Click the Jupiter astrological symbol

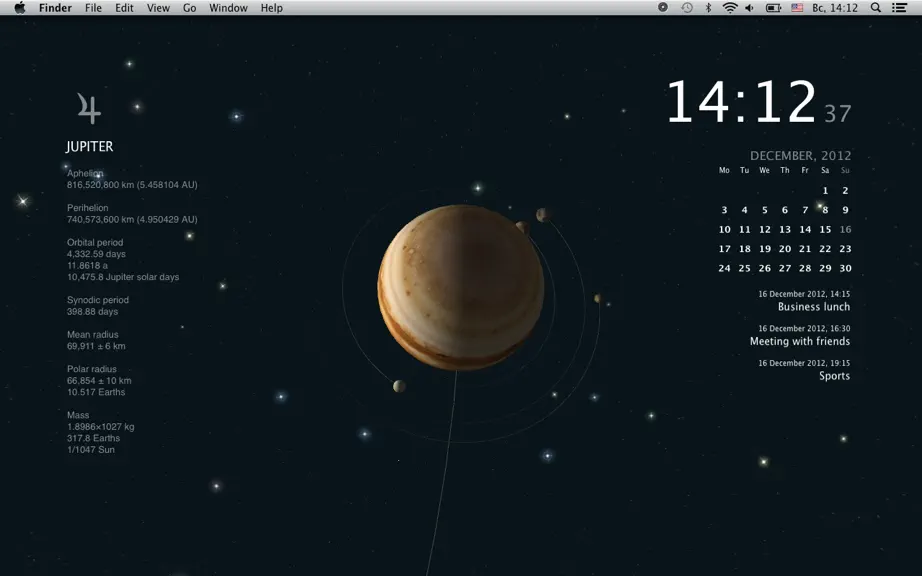tap(89, 108)
